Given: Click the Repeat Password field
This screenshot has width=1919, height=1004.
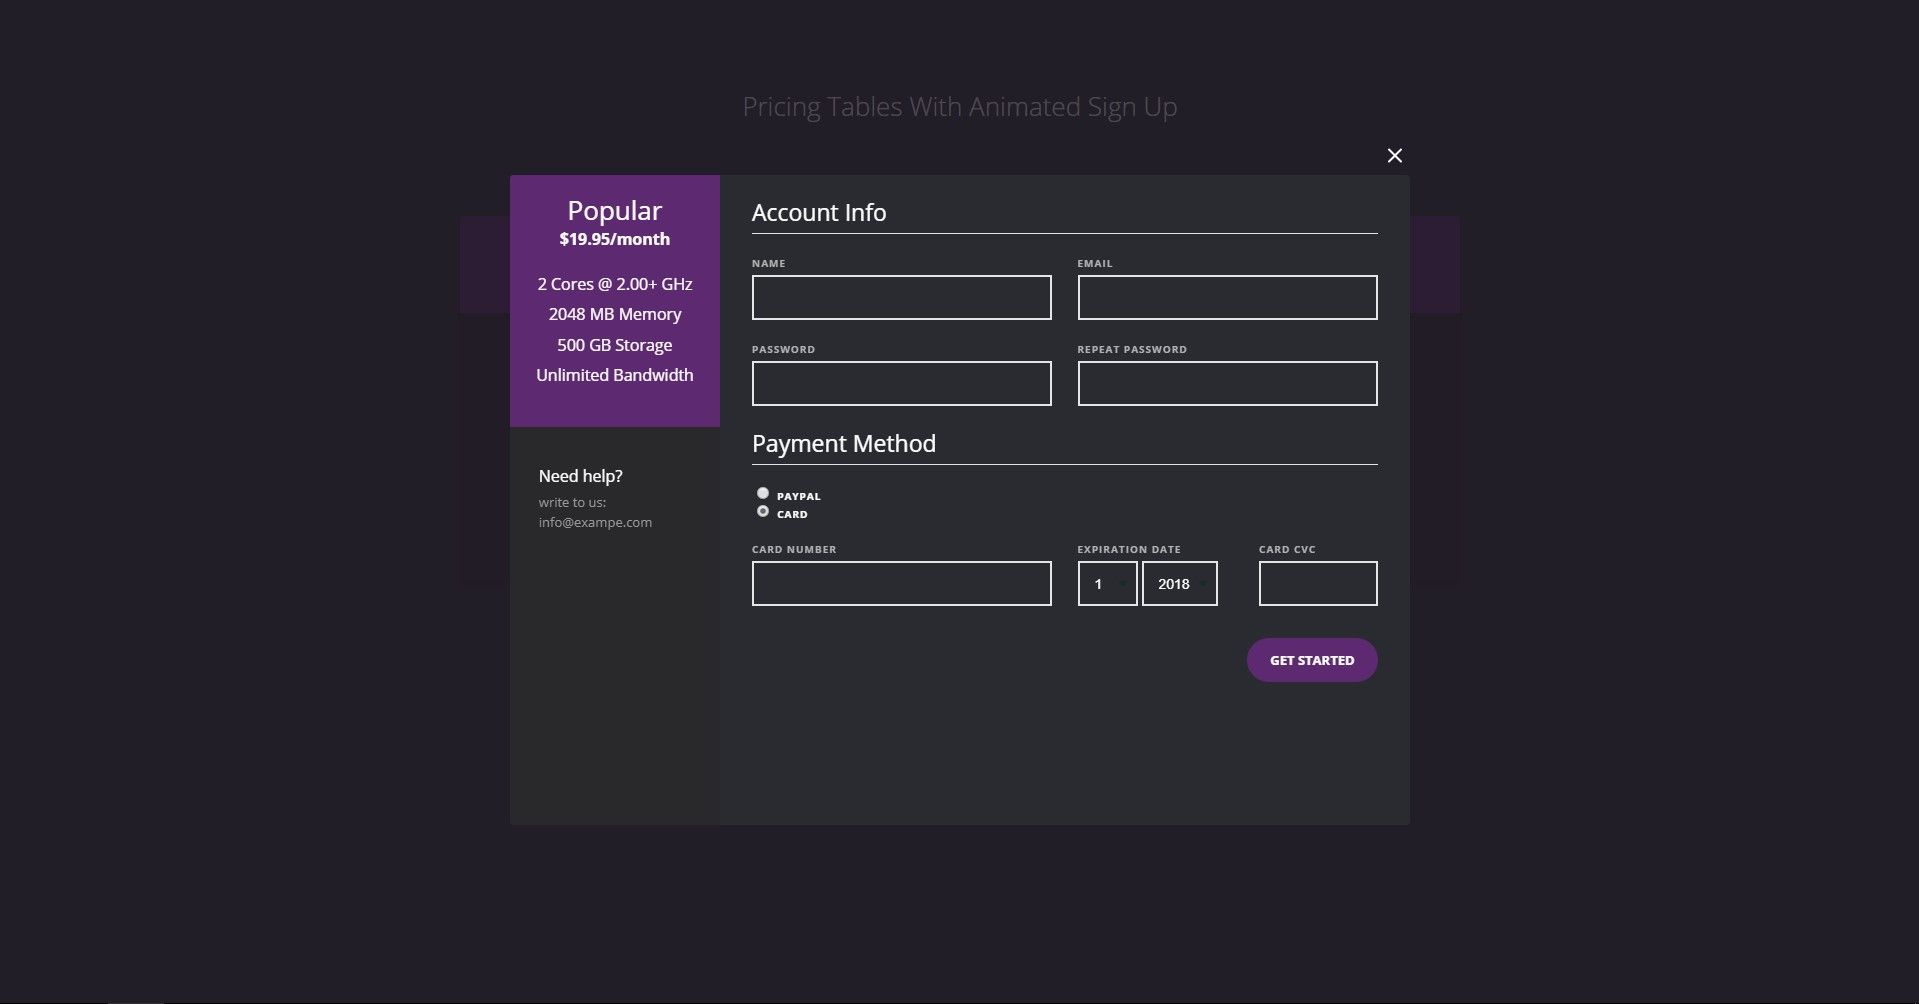Looking at the screenshot, I should pyautogui.click(x=1227, y=384).
